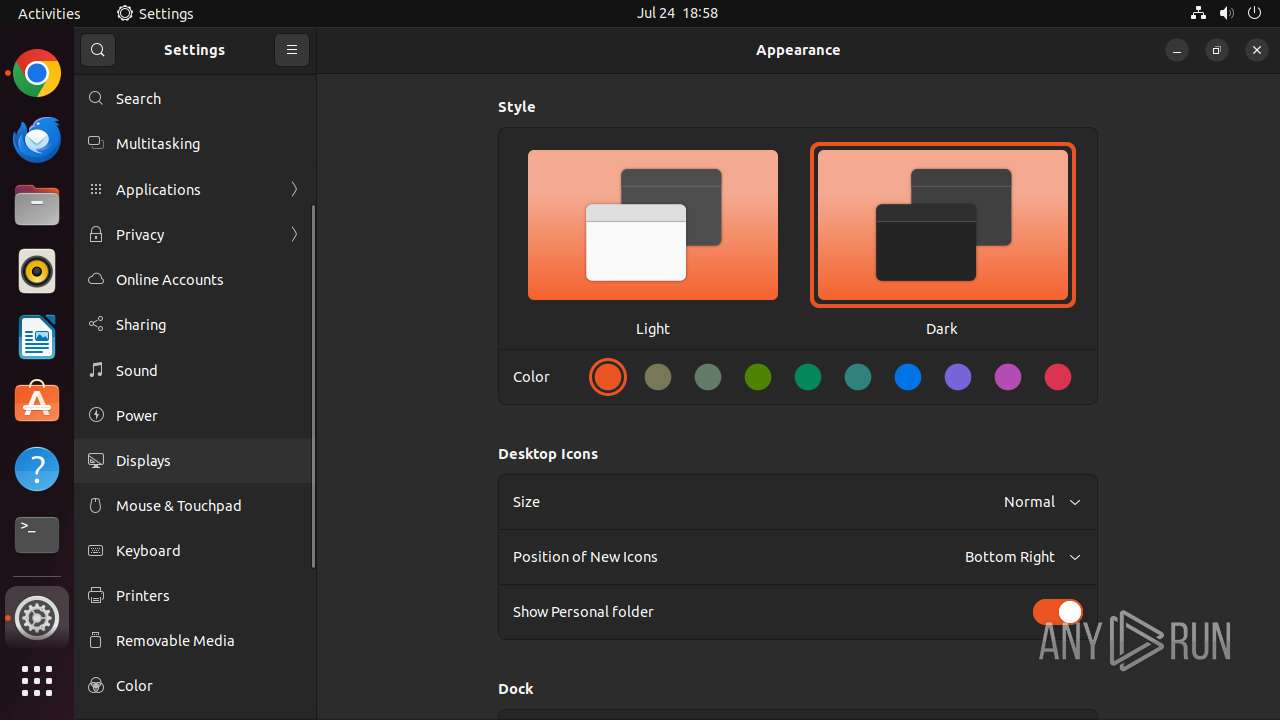Open the Help app from dock
1280x720 pixels.
37,469
